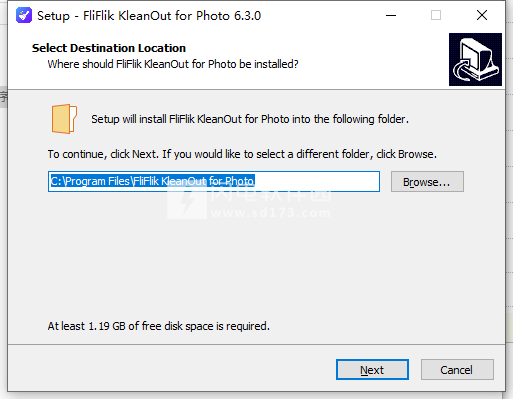
Task: Click the Setup window title text
Action: pos(149,16)
